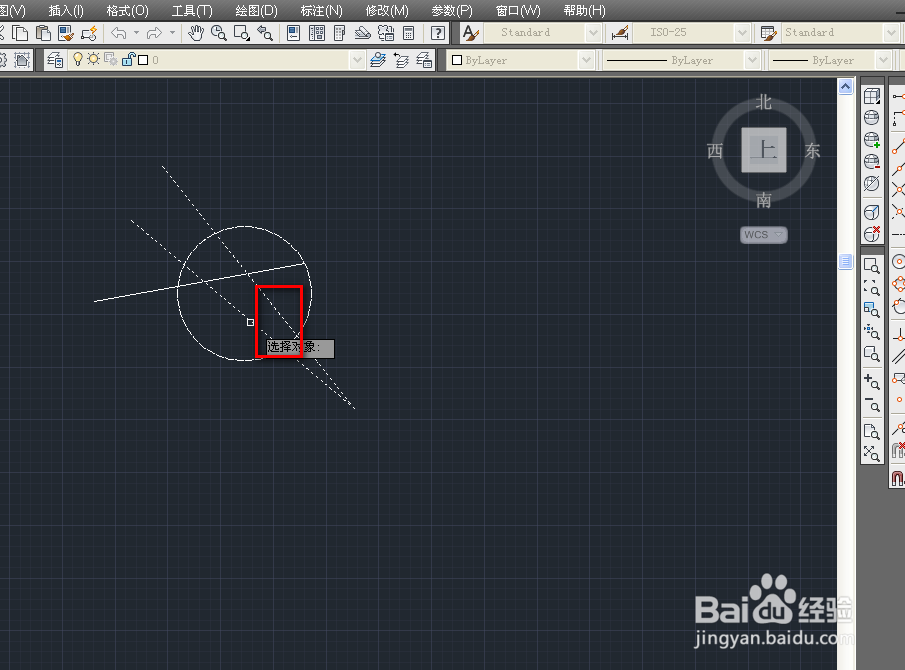Open the Properties palette icon
Viewport: 905px width, 670px height.
(x=293, y=33)
